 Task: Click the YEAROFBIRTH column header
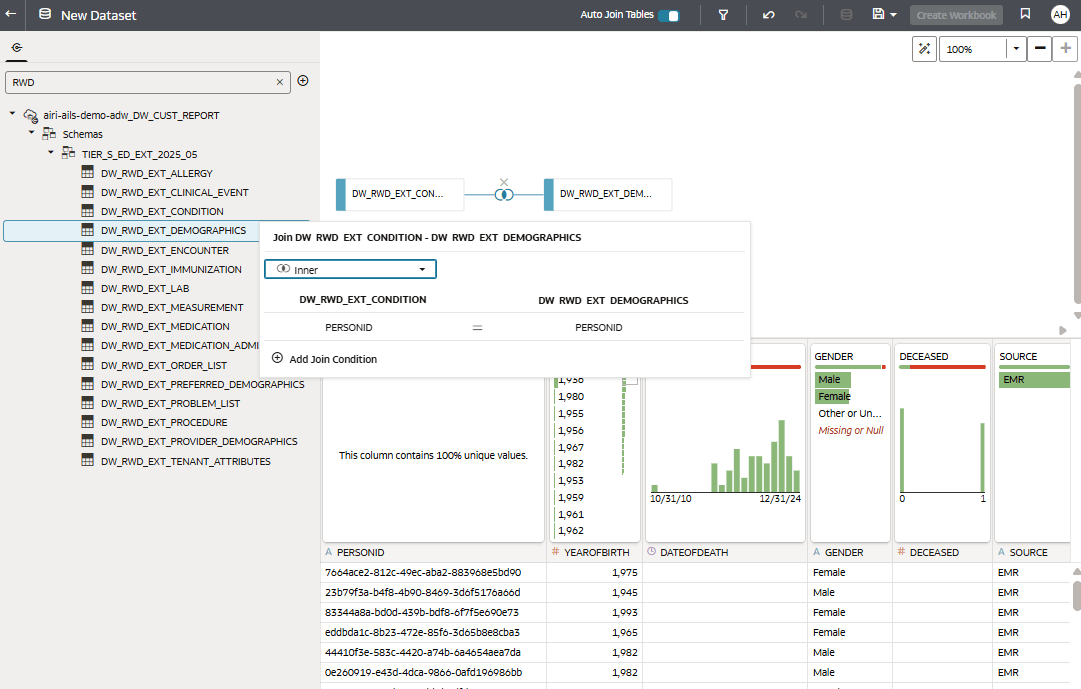click(595, 552)
